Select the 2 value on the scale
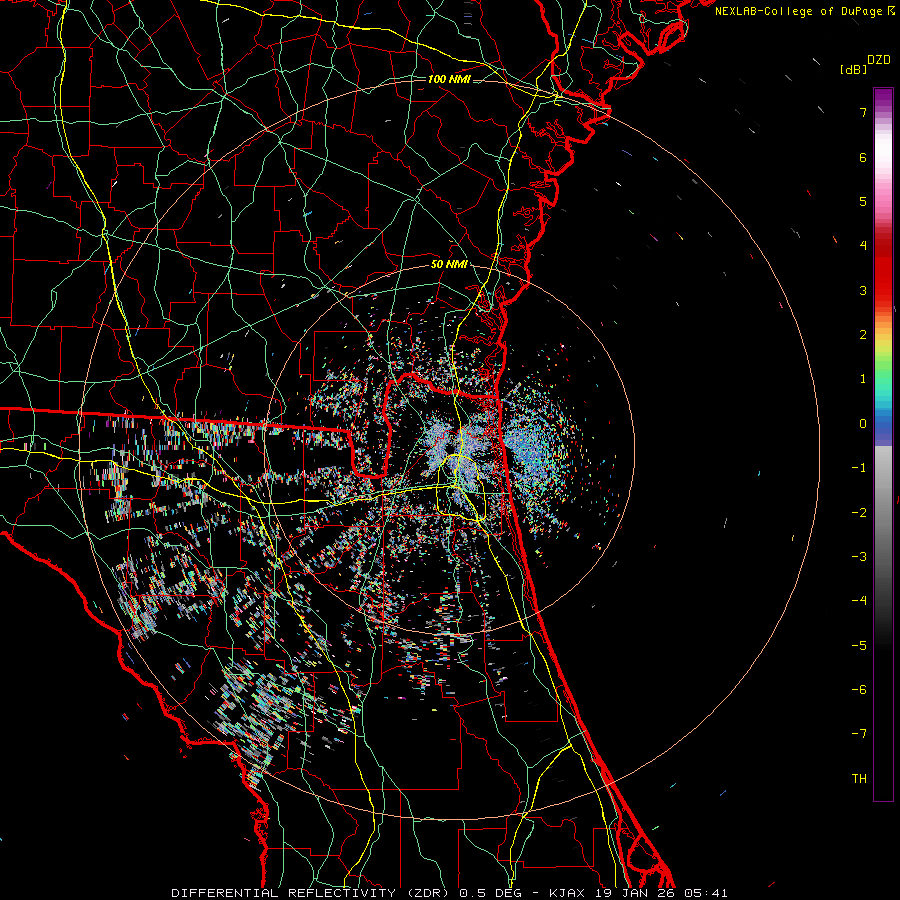The width and height of the screenshot is (900, 900). pos(863,335)
